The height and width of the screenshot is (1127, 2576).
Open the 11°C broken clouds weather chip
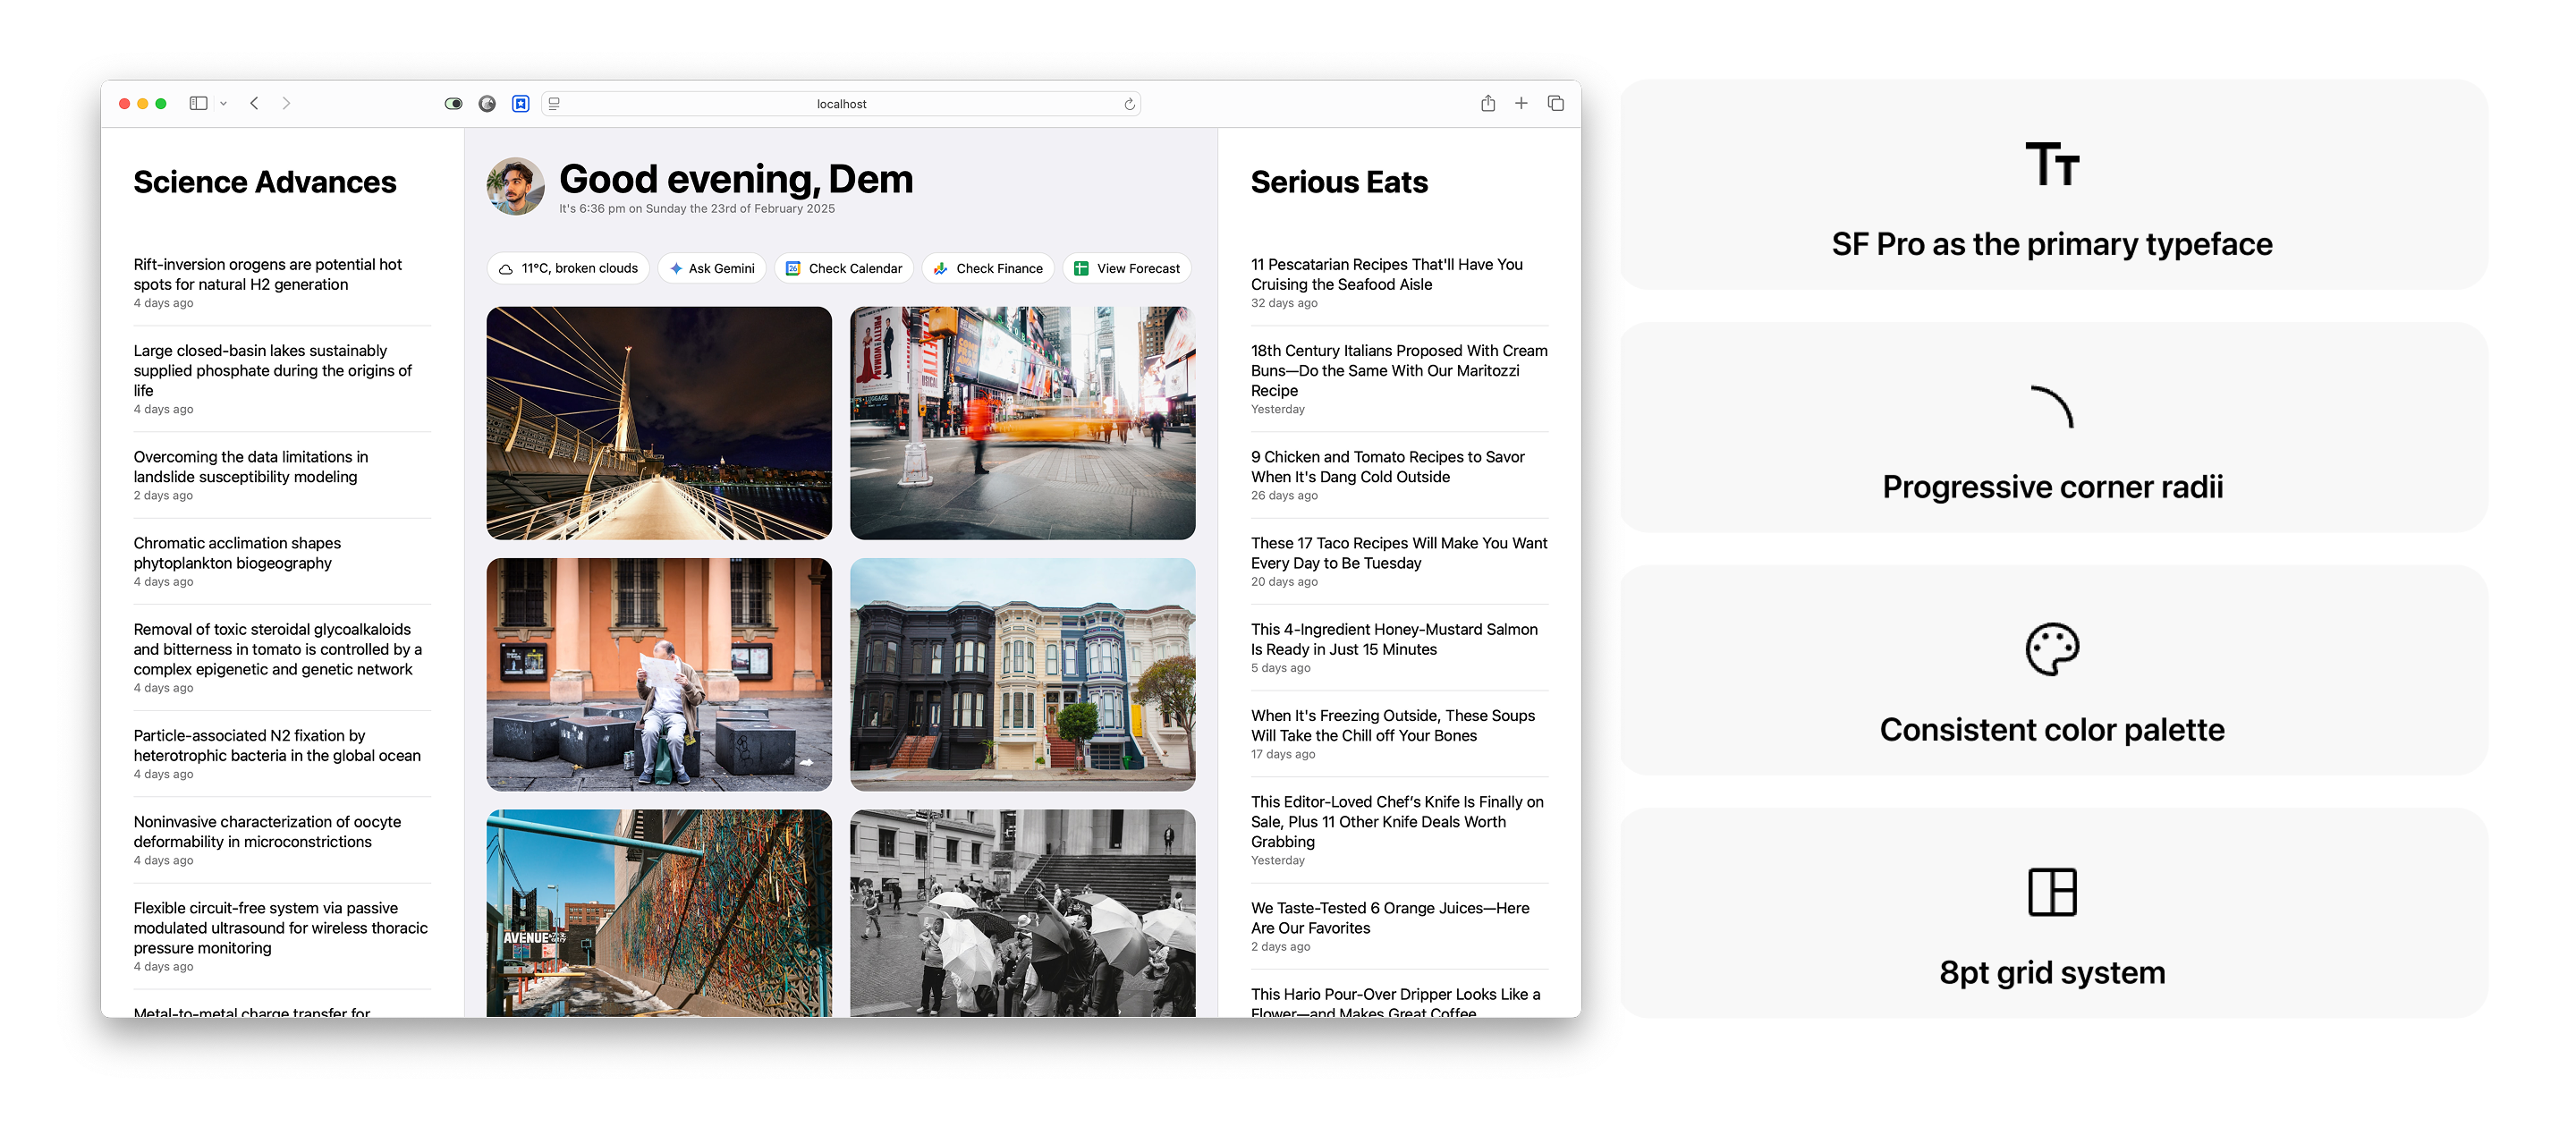(568, 268)
